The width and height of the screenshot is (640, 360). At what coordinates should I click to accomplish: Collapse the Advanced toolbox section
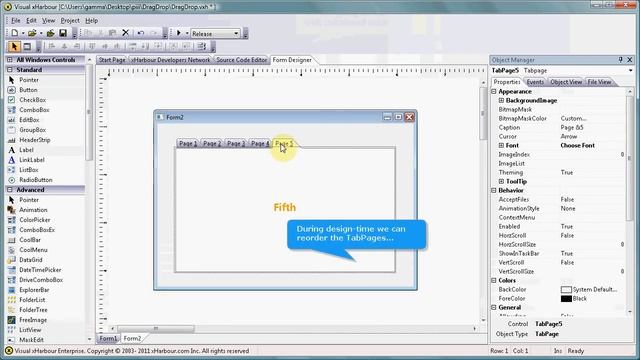[10, 190]
